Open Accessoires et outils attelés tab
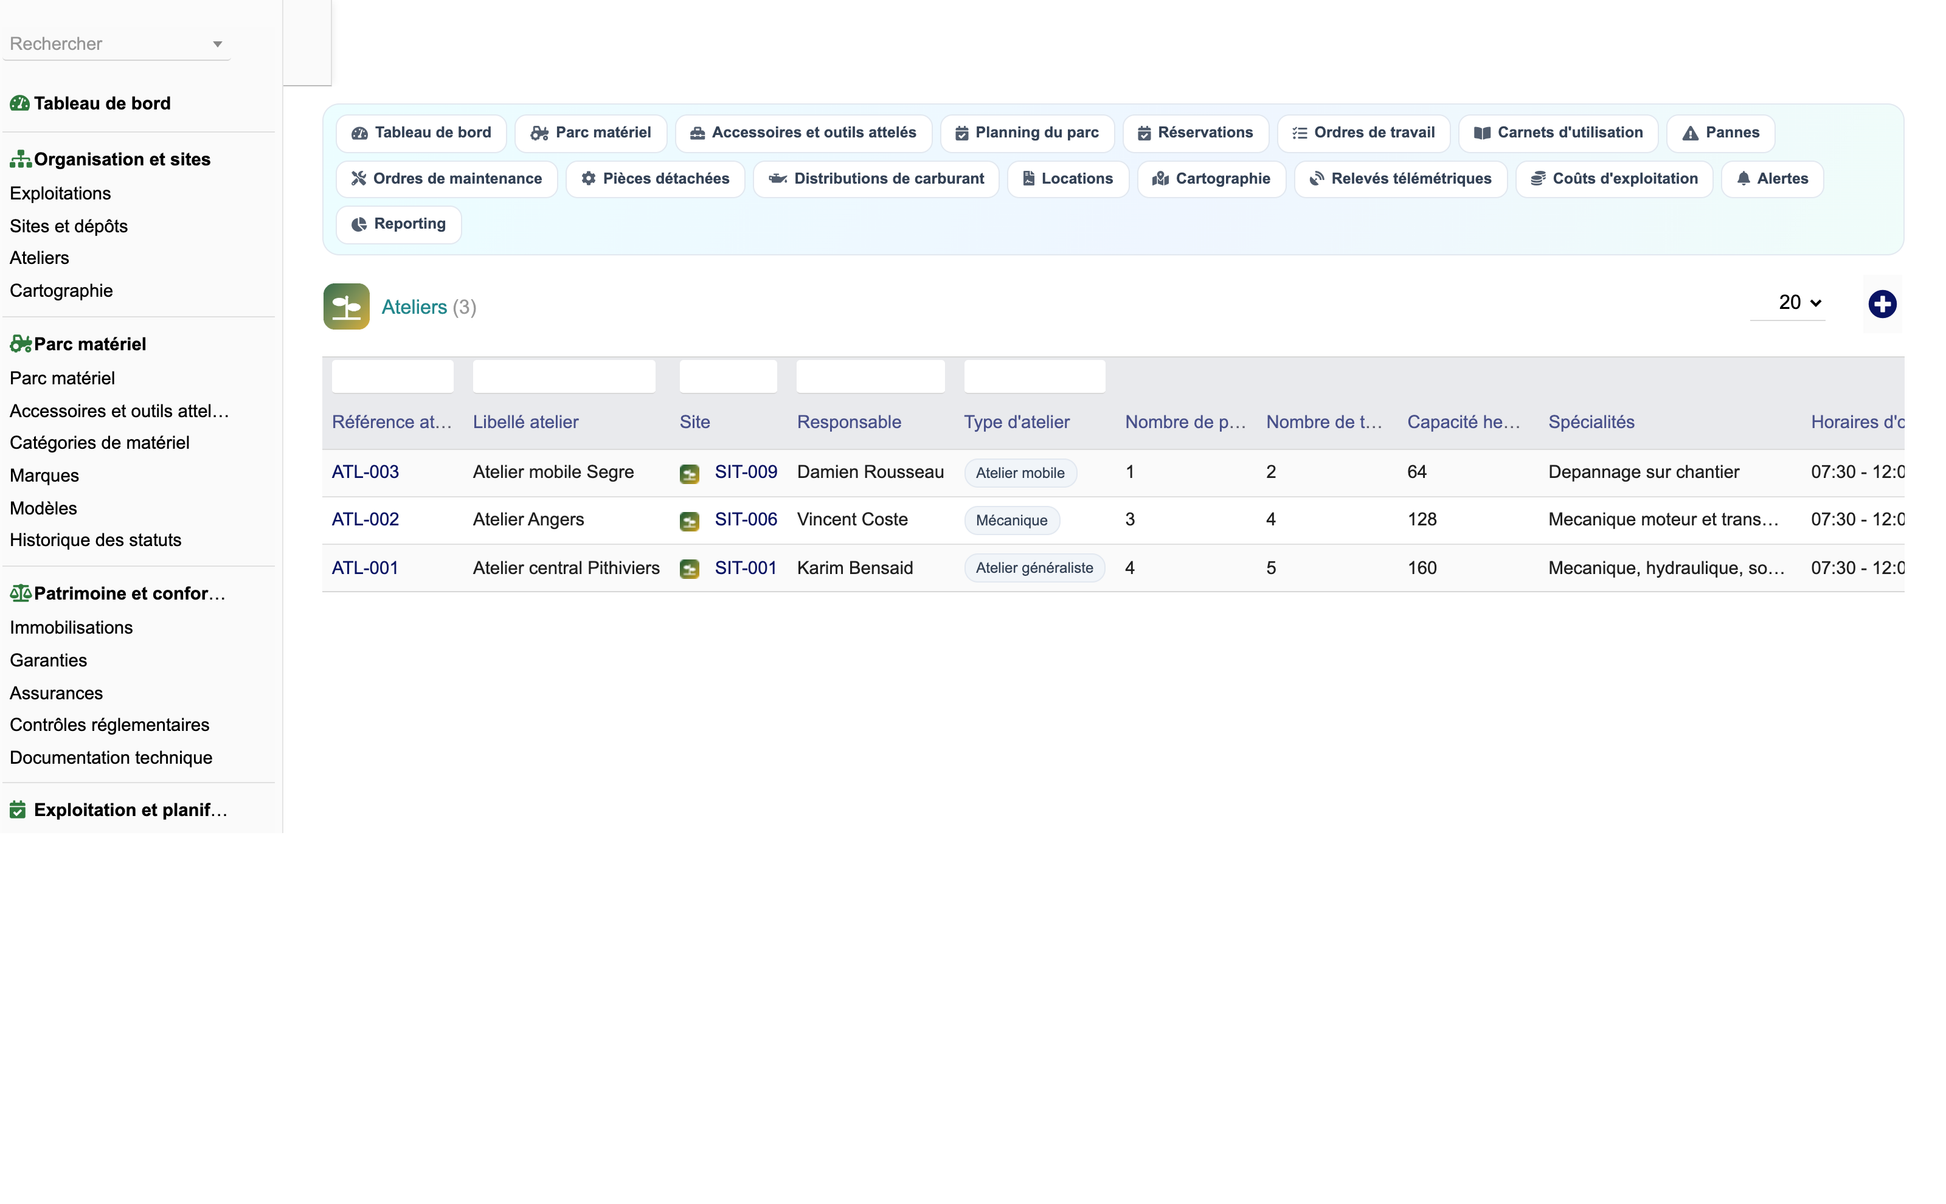 click(x=803, y=133)
